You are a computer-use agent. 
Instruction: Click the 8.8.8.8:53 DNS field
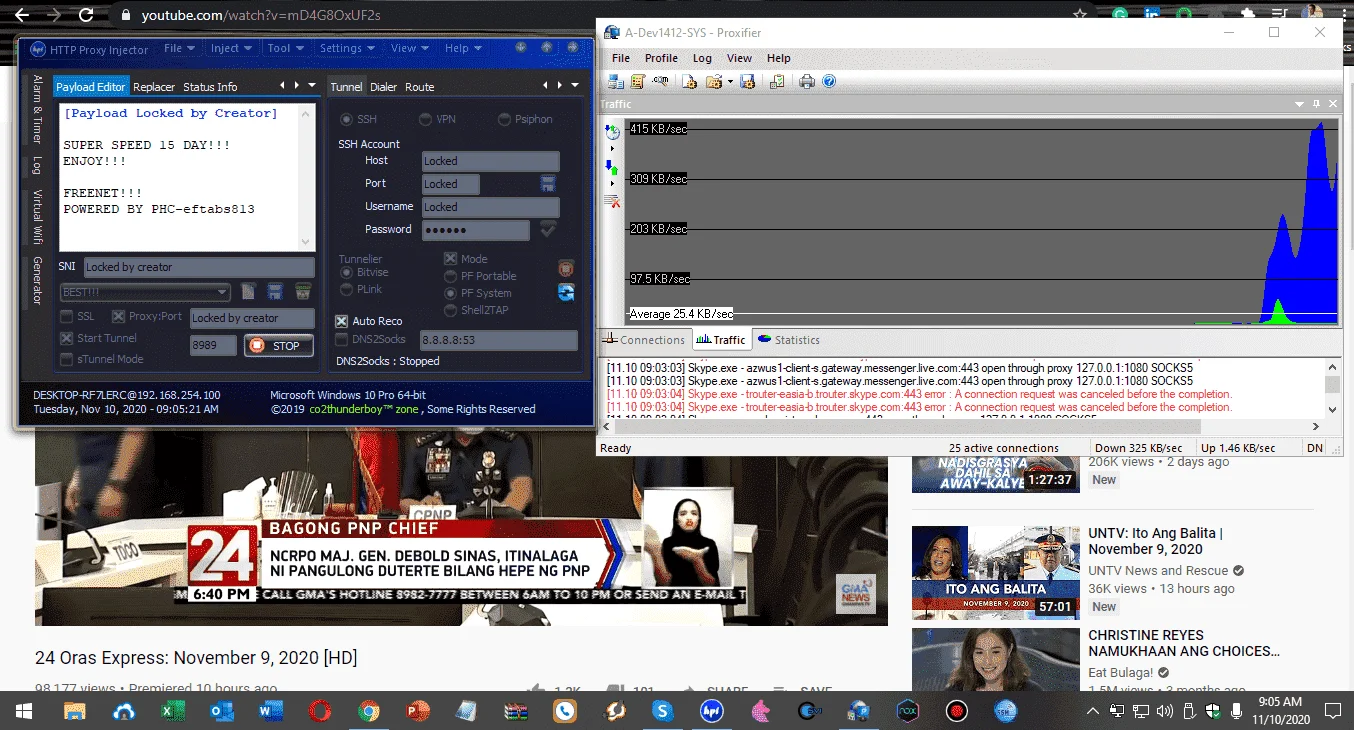pos(499,340)
